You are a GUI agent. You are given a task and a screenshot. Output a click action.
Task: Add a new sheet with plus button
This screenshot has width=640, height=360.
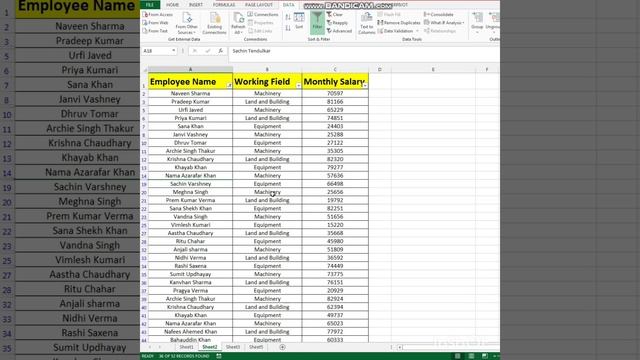coord(282,347)
